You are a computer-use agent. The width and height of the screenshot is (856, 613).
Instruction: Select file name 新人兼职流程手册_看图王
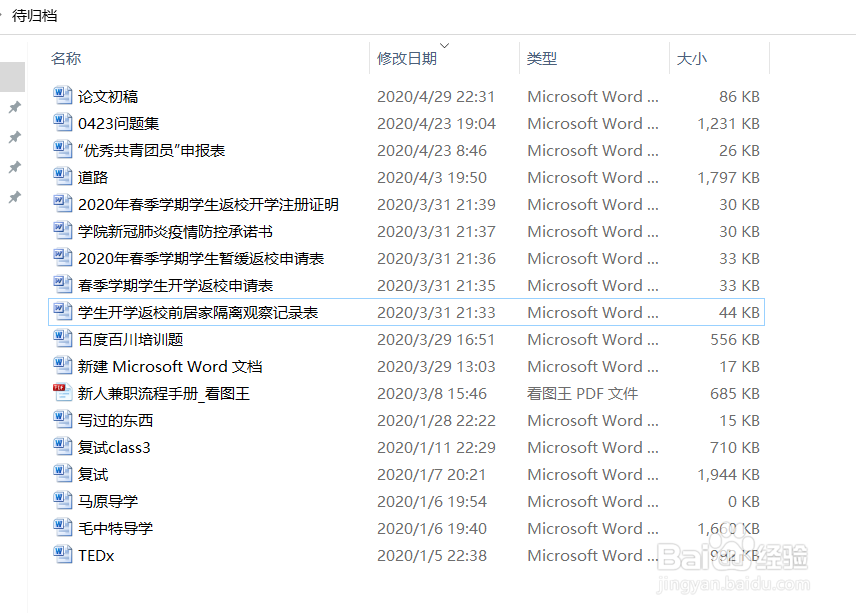164,394
